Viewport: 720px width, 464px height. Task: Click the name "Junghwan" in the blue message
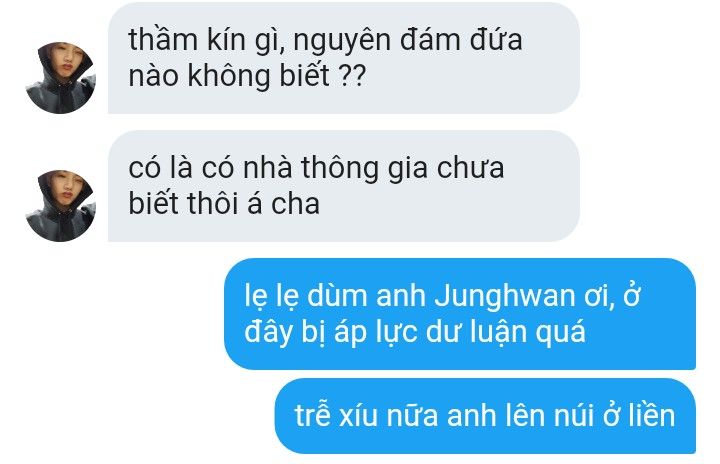(505, 297)
